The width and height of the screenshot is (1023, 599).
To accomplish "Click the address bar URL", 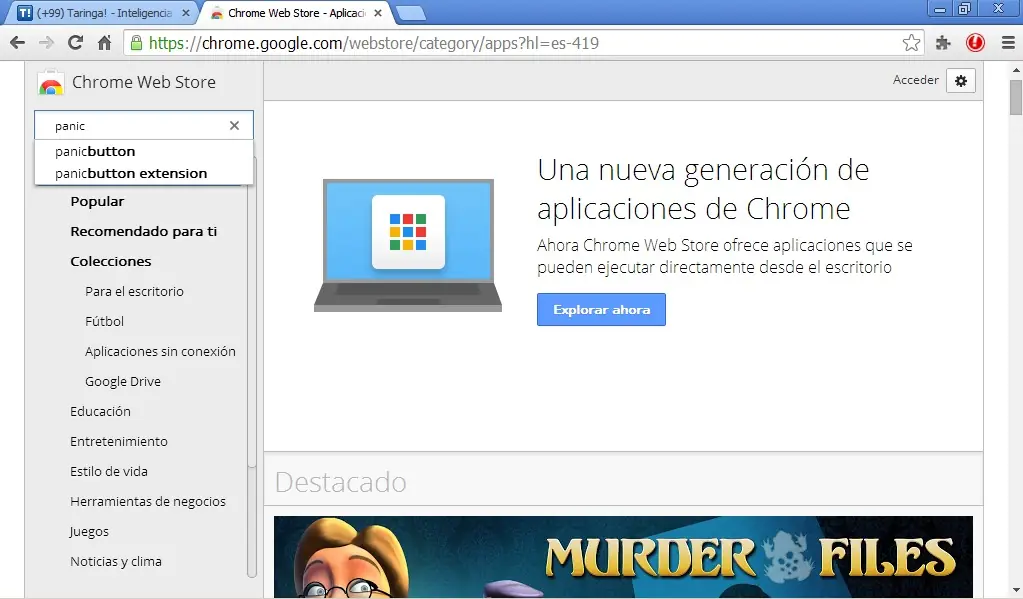I will point(374,43).
